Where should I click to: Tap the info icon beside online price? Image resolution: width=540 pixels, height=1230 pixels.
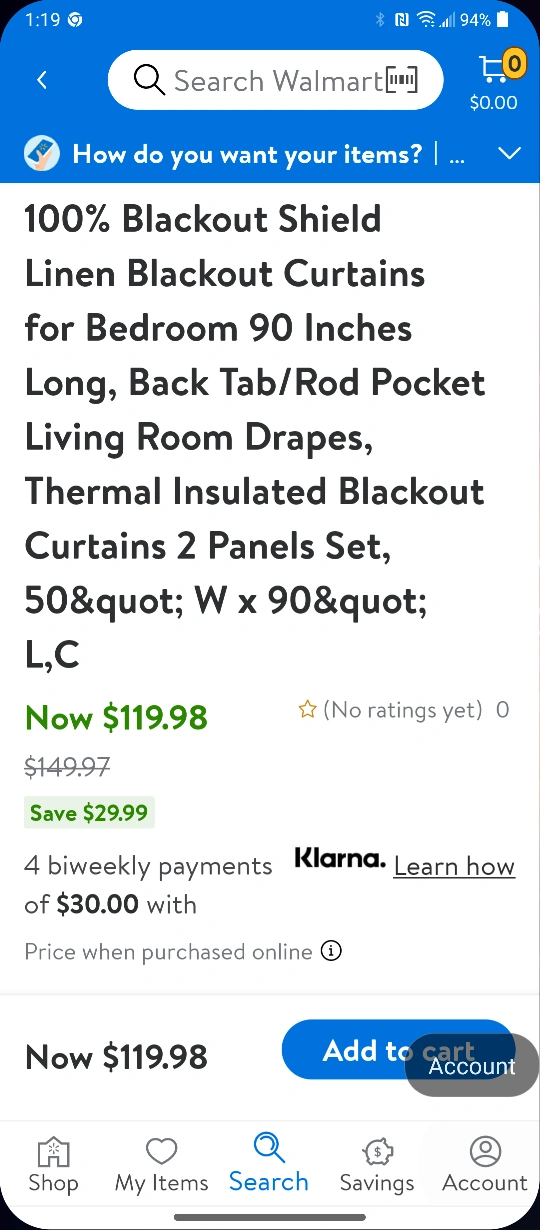coord(331,951)
